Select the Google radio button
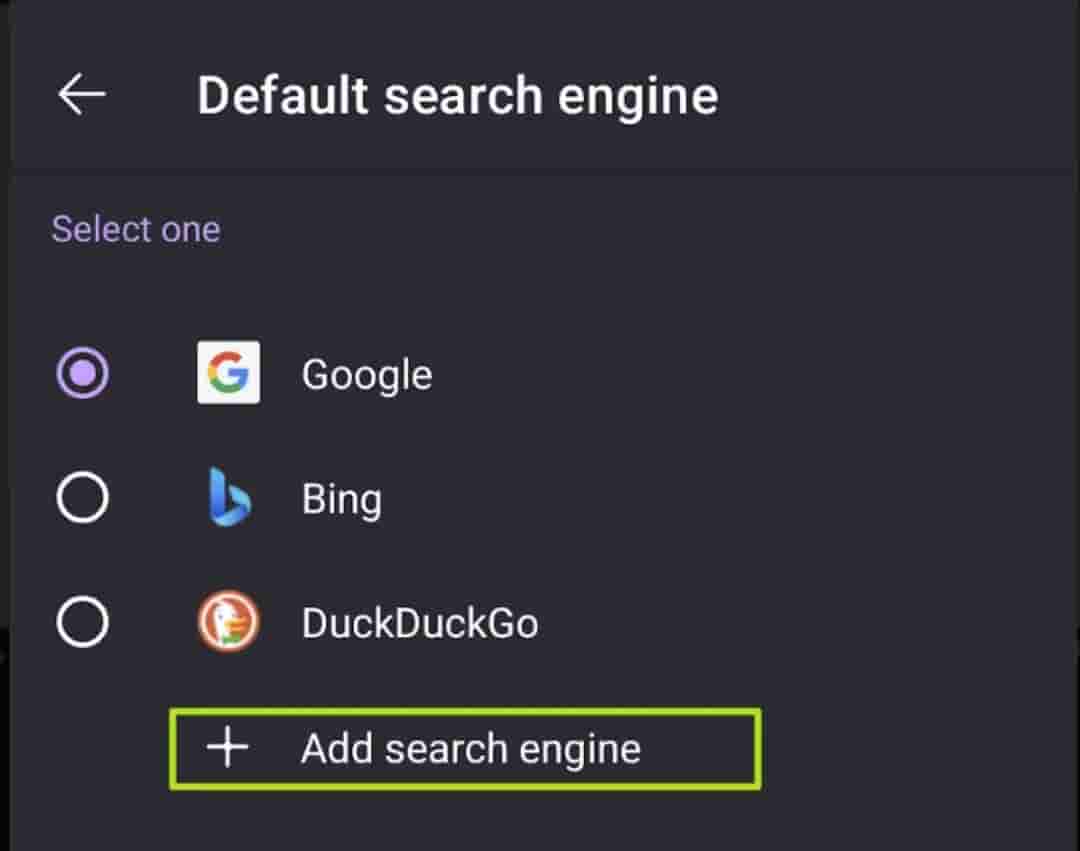Screen dimensions: 1080x851 [82, 374]
